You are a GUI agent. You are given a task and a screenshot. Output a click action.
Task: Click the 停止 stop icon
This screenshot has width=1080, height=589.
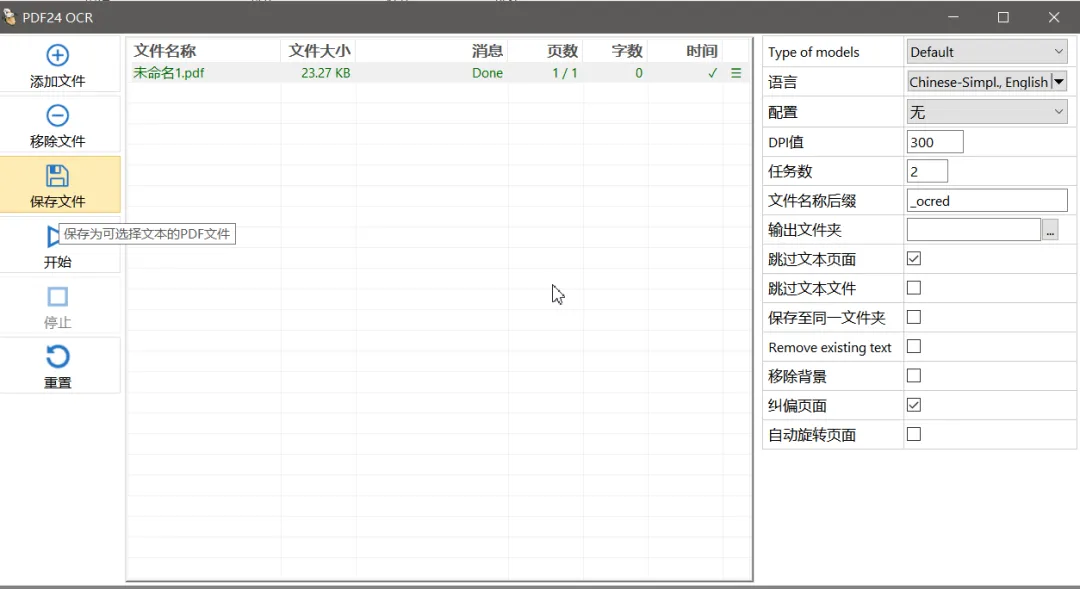coord(57,297)
